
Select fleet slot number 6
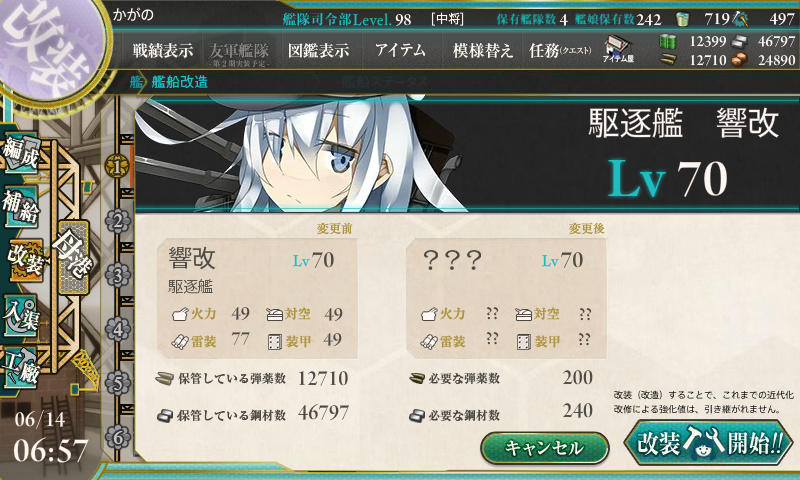coord(118,438)
